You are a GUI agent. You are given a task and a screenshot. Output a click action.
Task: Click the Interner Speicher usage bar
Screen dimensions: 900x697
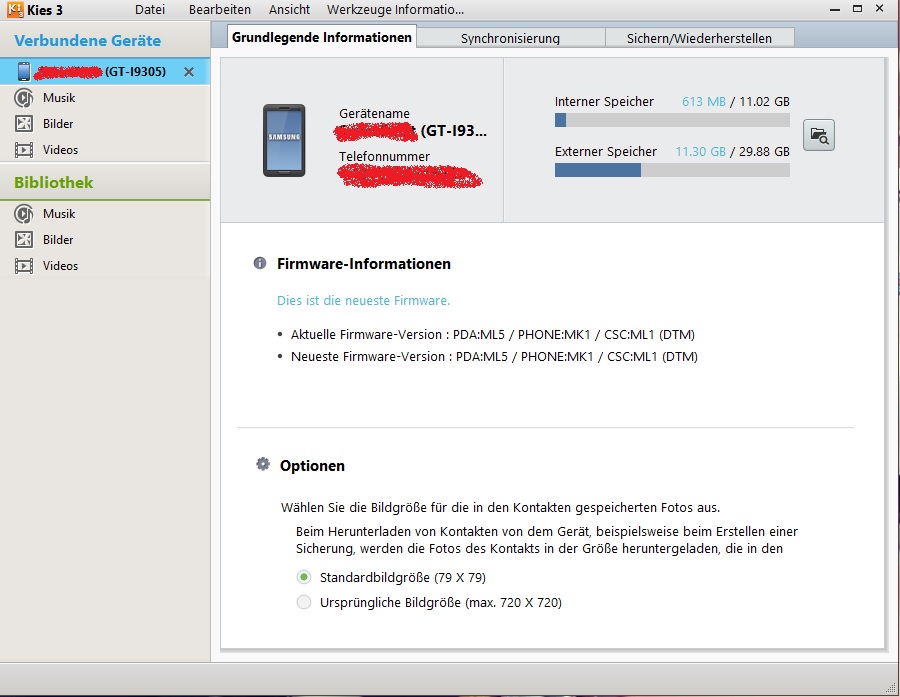[x=672, y=120]
